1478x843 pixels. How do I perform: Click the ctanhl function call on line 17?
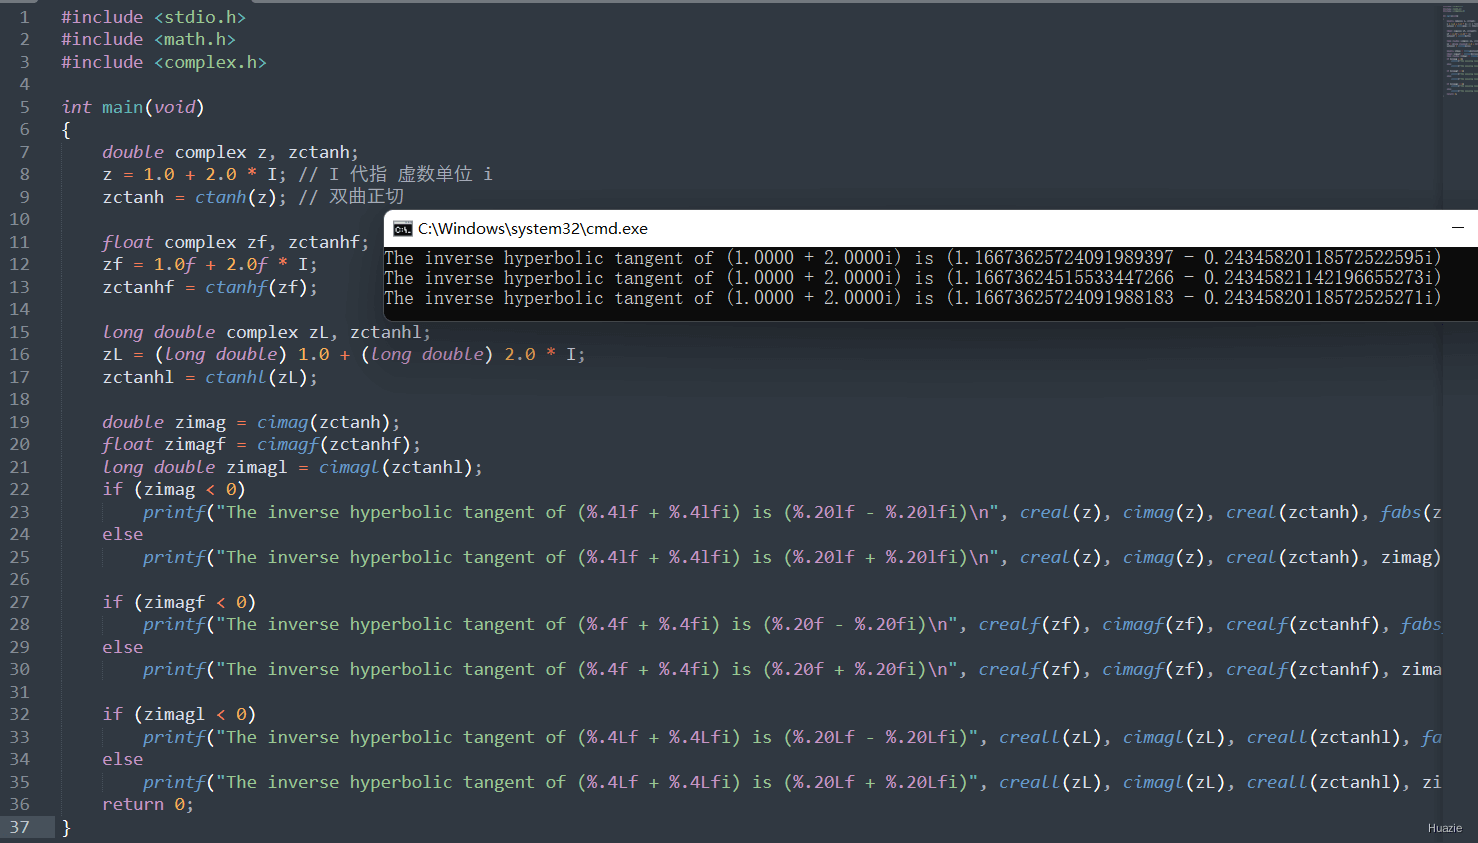click(x=236, y=377)
